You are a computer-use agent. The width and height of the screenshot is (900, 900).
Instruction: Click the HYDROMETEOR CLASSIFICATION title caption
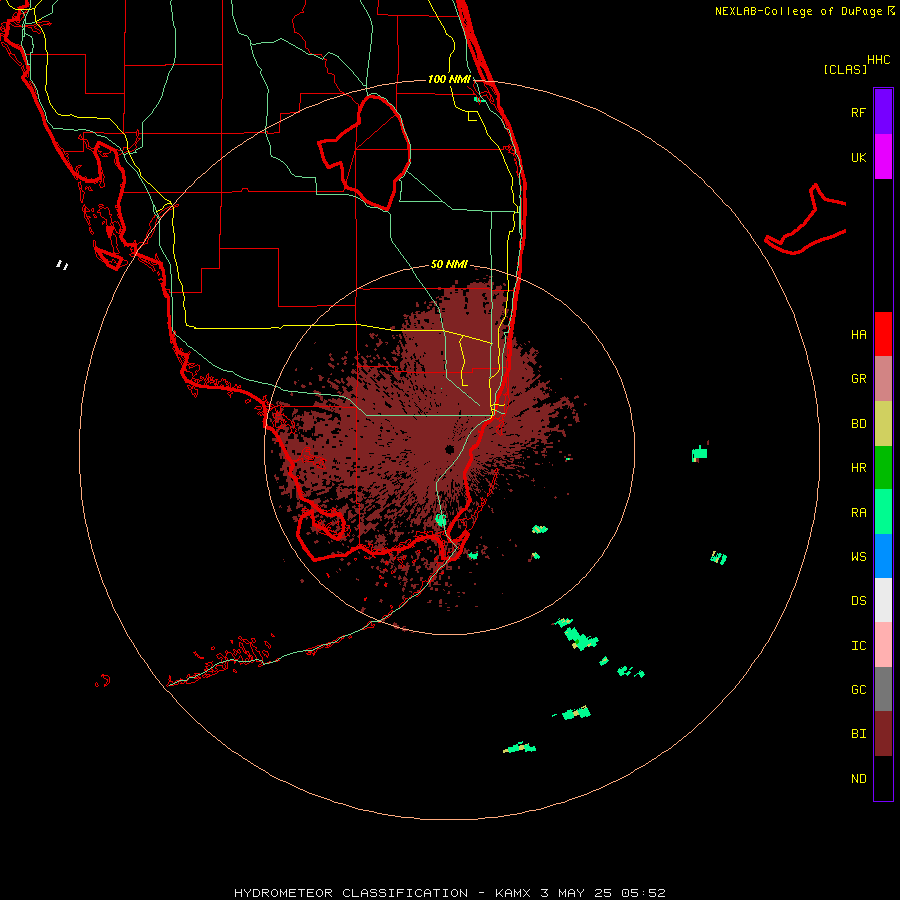pos(449,893)
